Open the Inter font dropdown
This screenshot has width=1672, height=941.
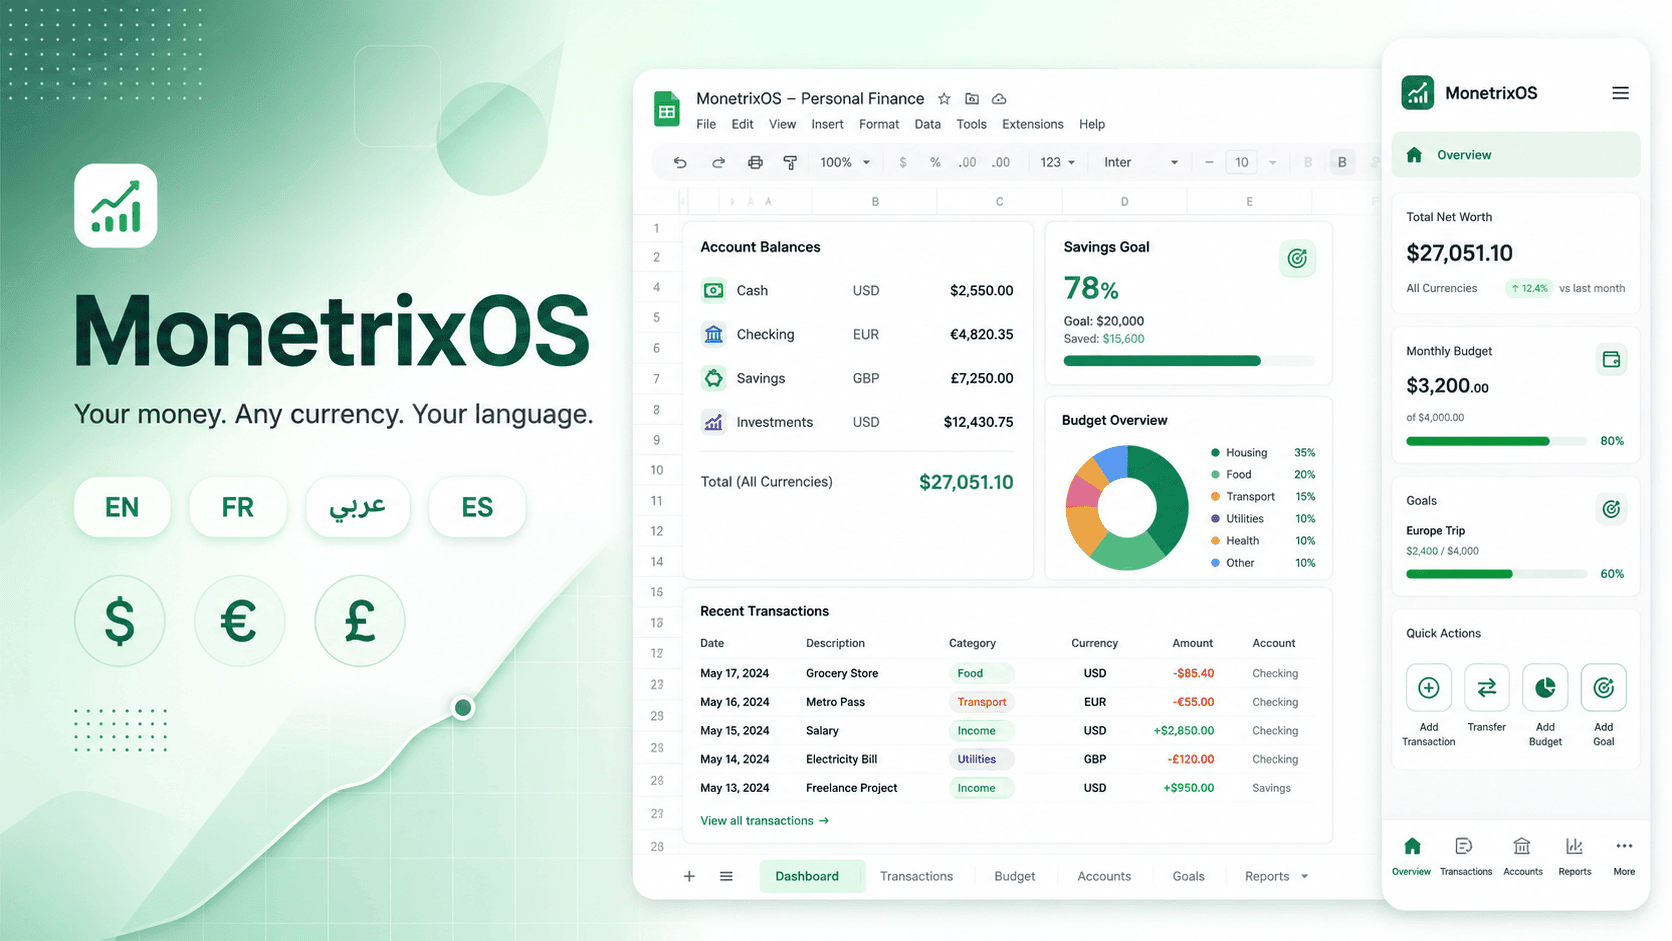1141,162
